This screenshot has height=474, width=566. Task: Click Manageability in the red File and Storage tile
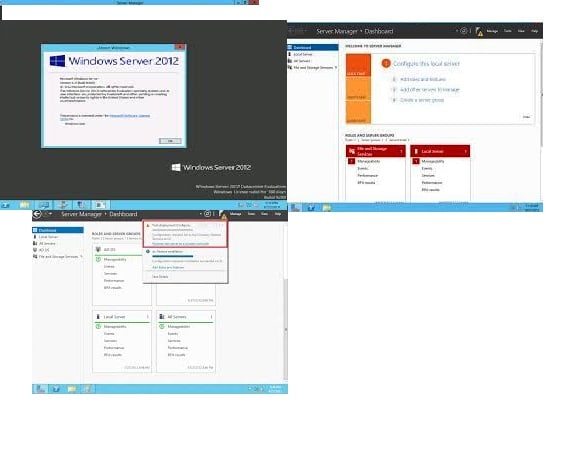[x=368, y=161]
